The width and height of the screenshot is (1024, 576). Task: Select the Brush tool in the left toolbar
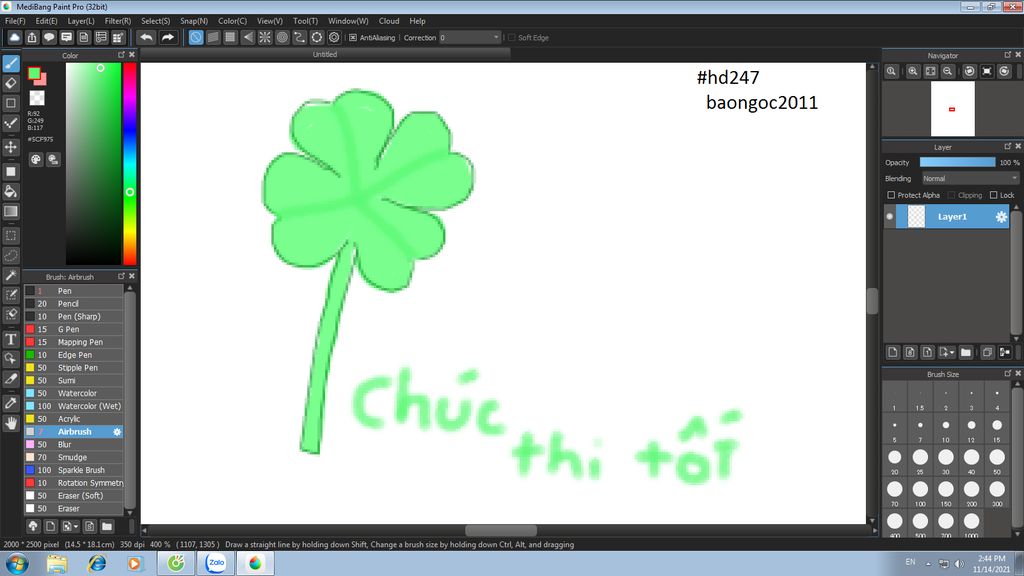point(10,63)
